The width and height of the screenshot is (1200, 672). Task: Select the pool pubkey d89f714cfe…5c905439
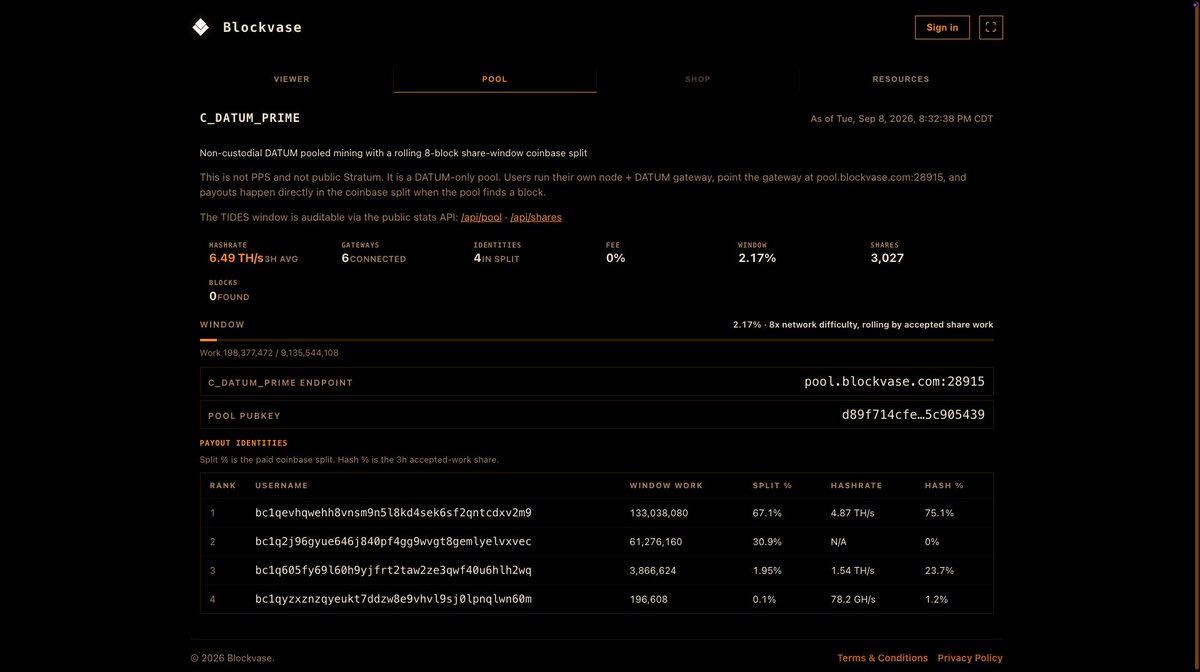(x=913, y=415)
